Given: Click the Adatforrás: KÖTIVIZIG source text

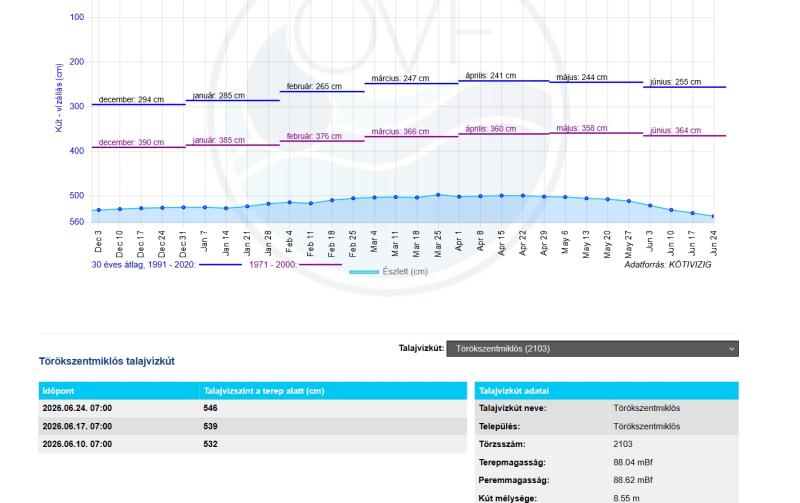Looking at the screenshot, I should (x=667, y=264).
